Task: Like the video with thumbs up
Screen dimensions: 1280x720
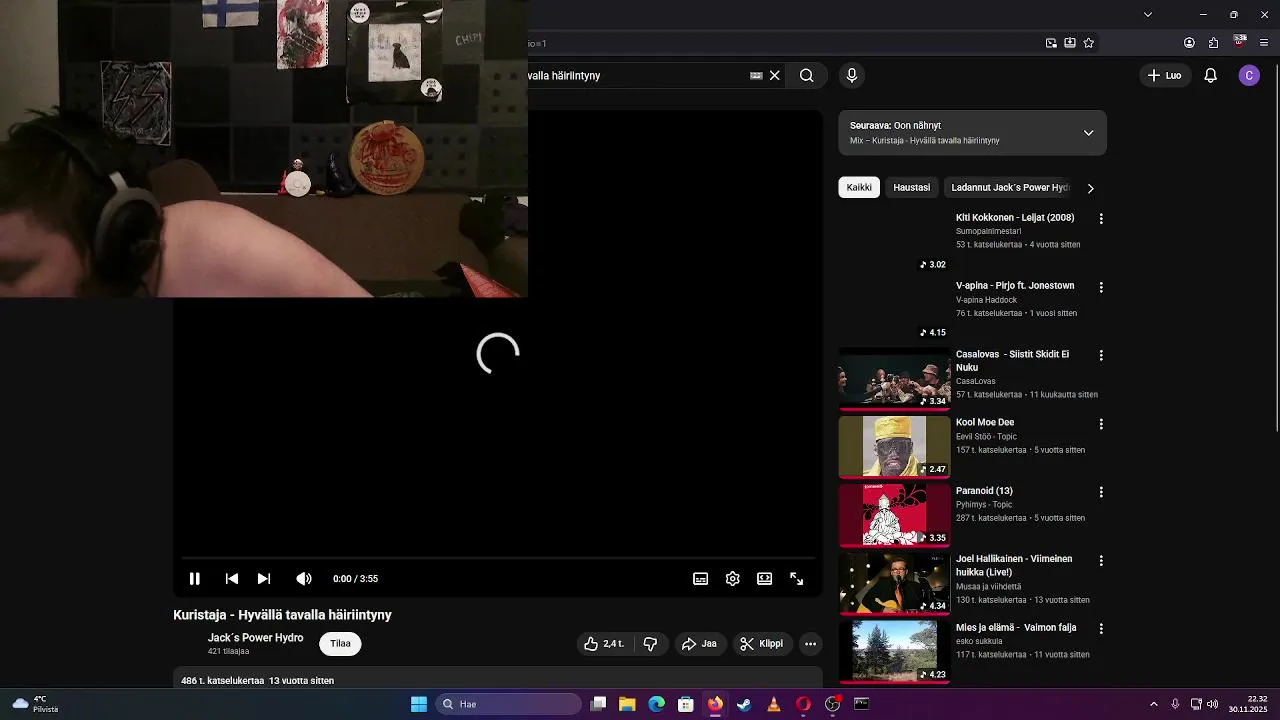Action: tap(604, 644)
